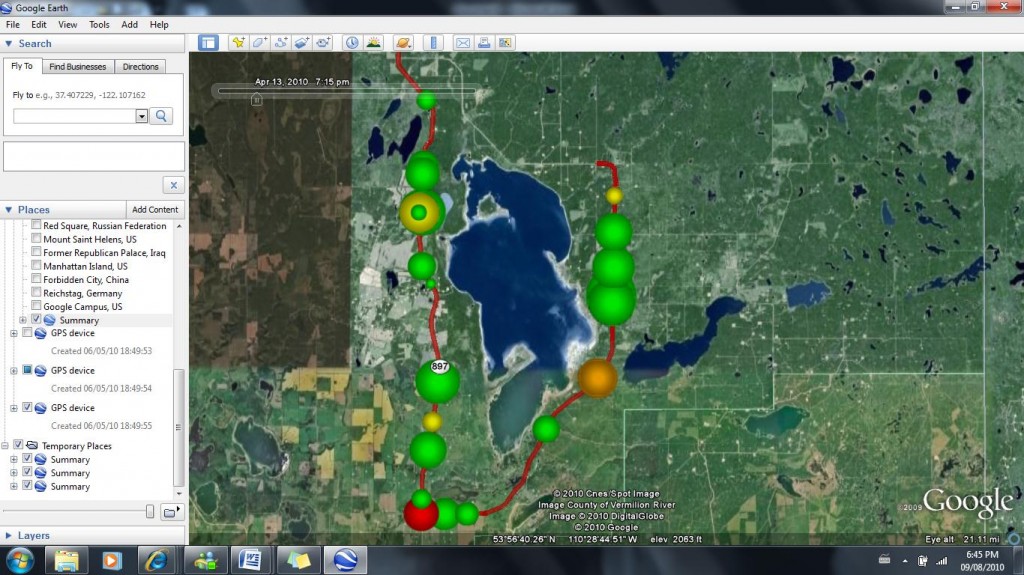Enable Former Republican Palace, Iraq checkbox
The height and width of the screenshot is (575, 1024).
[x=37, y=252]
